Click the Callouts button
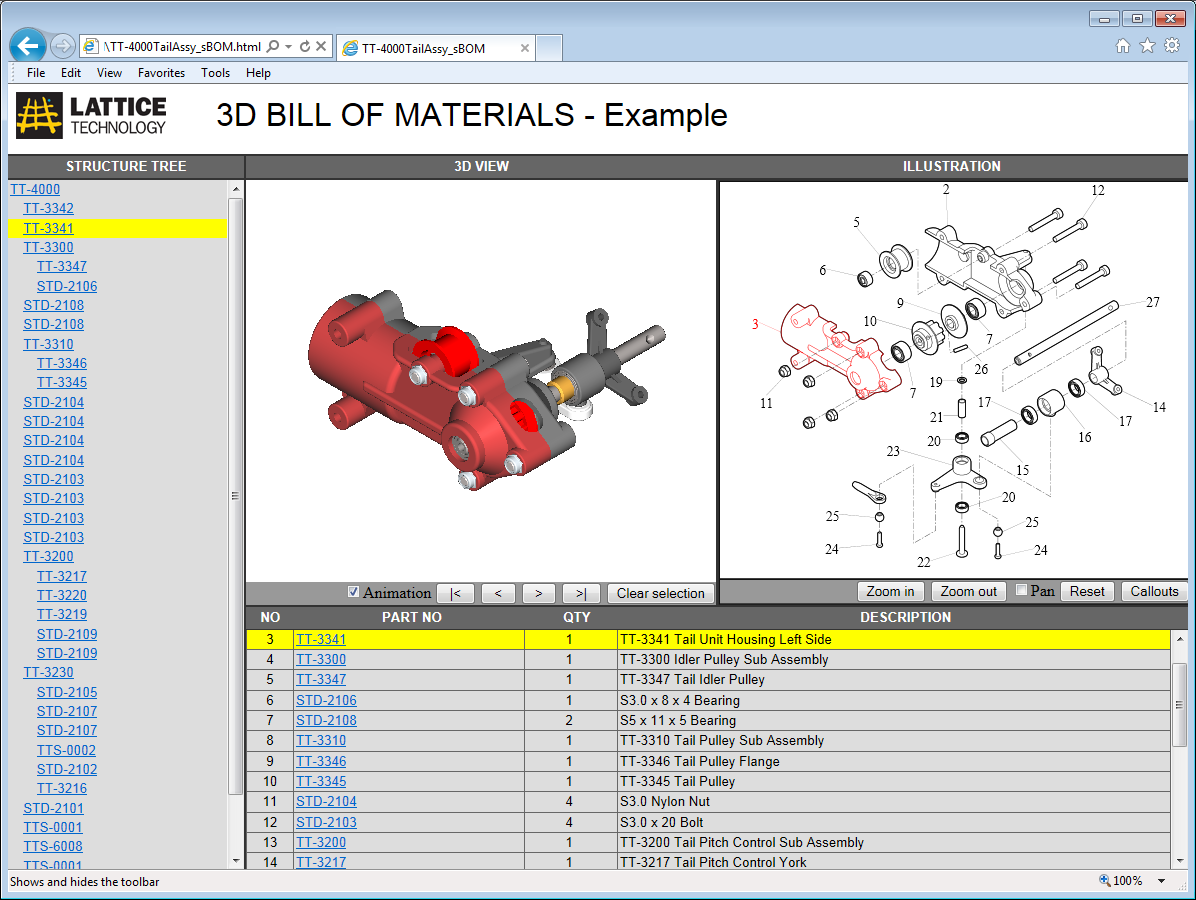 pos(1154,591)
